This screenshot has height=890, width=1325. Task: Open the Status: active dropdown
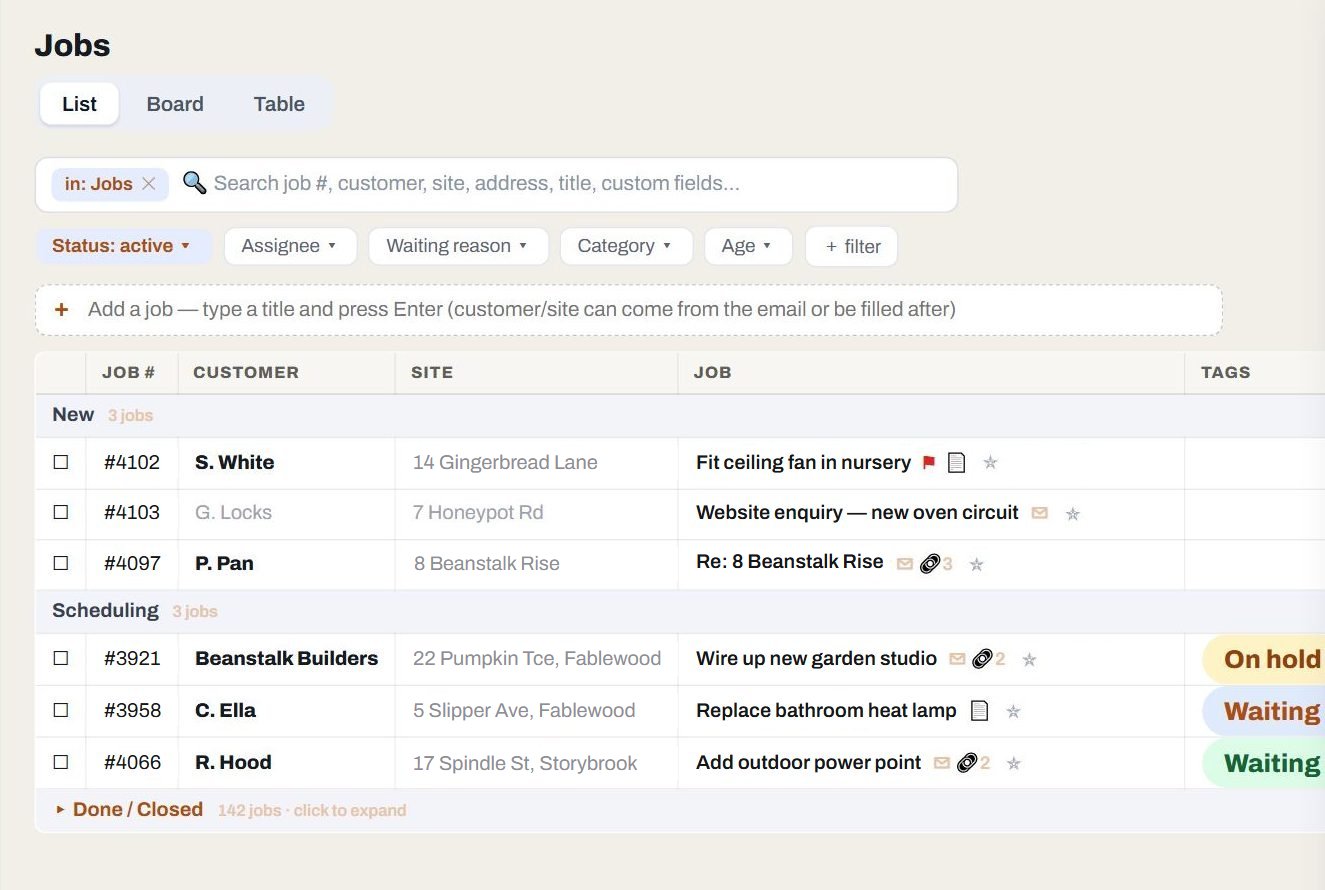(123, 246)
